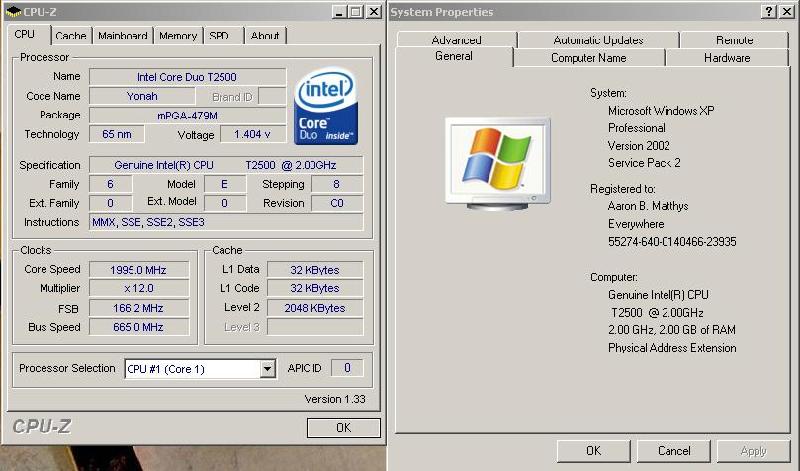Open the Automatic Updates tab
This screenshot has width=800, height=471.
point(598,40)
